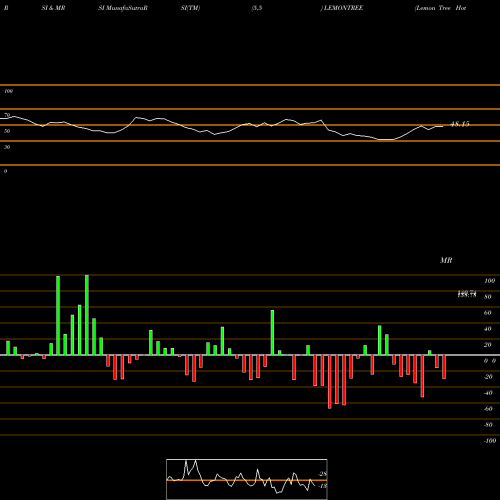The height and width of the screenshot is (500, 500).
Task: Click the 70 label on the RSI axis
Action: pos(7,115)
